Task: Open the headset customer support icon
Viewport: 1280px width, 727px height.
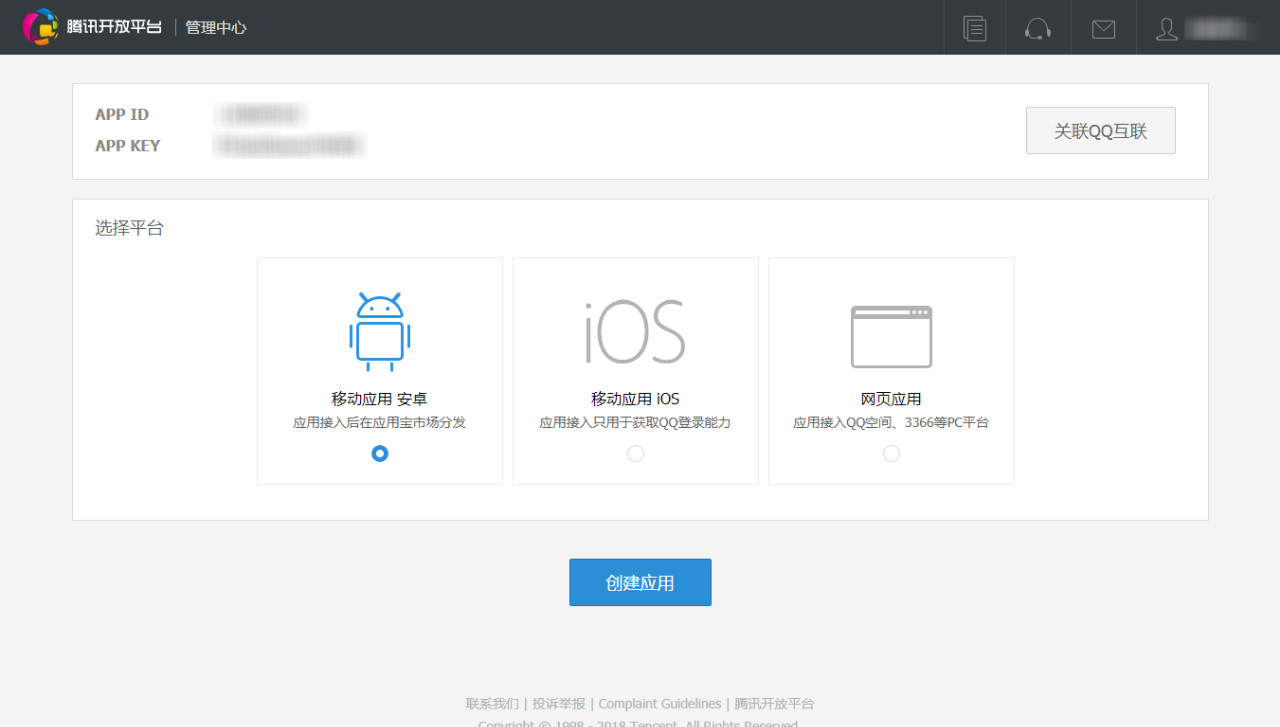Action: tap(1038, 28)
